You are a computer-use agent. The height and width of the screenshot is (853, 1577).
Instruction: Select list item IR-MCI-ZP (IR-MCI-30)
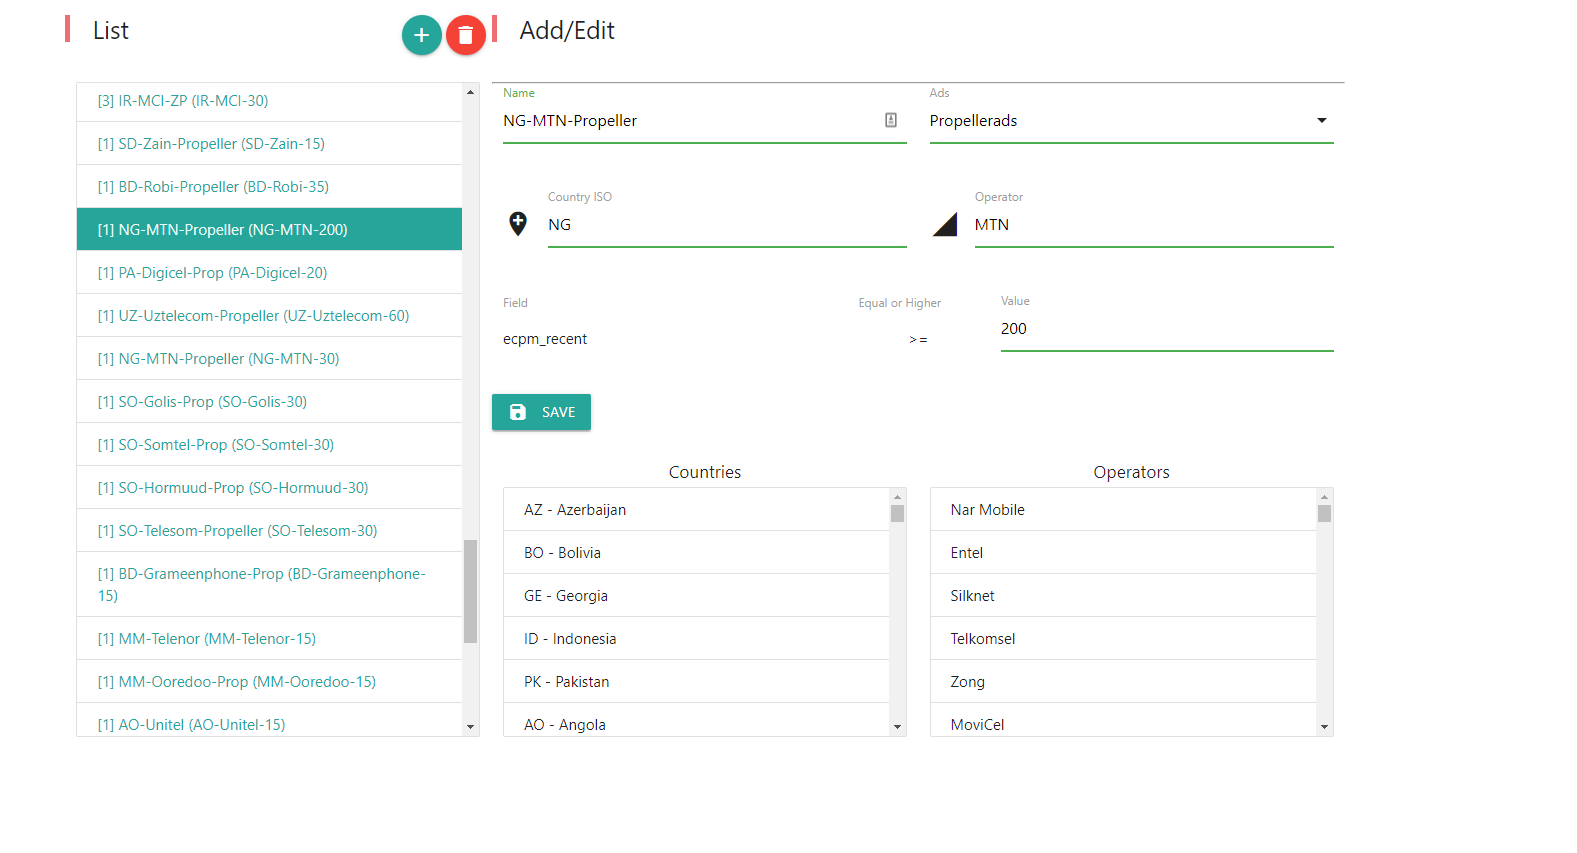(269, 101)
